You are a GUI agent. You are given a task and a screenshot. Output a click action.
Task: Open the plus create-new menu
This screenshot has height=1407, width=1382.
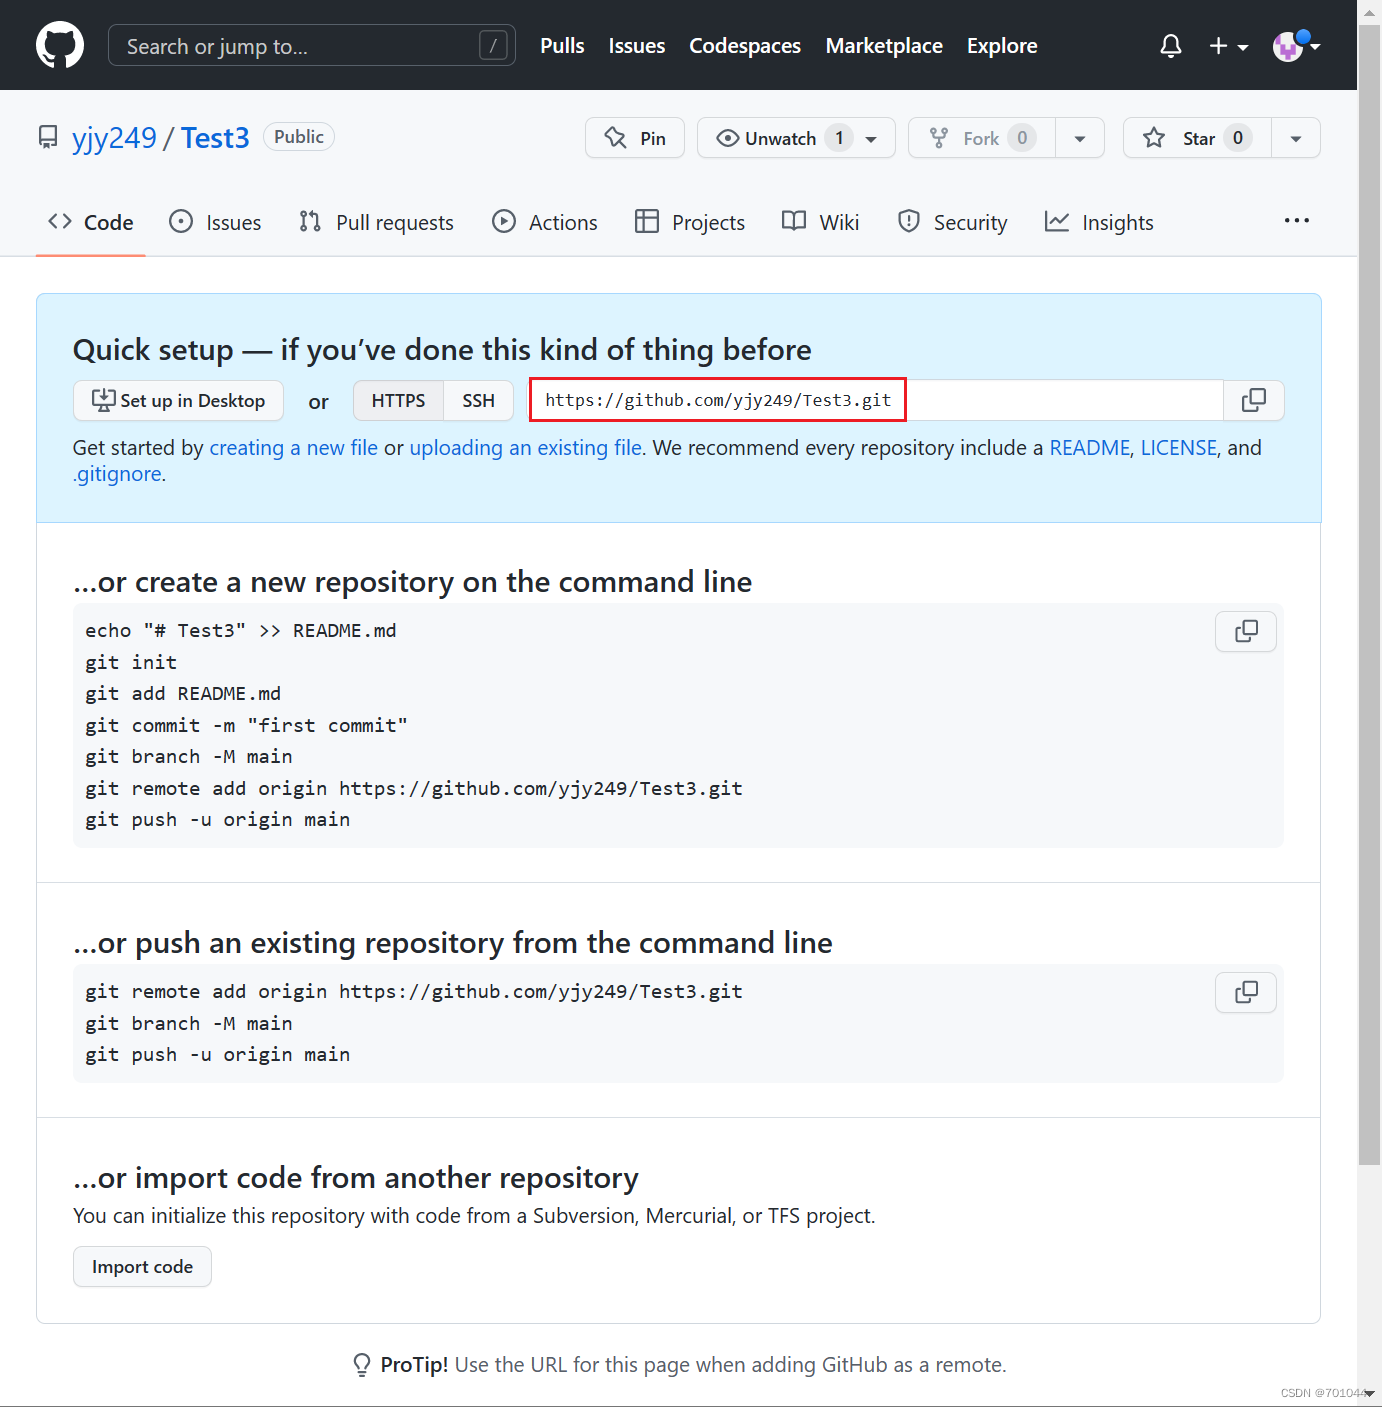(x=1229, y=46)
